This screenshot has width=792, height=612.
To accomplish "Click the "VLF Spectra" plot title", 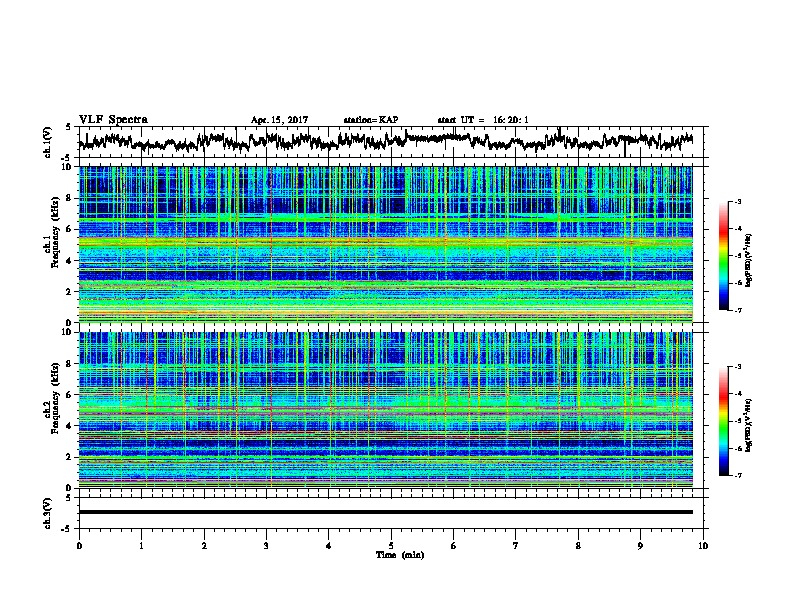I will (113, 120).
